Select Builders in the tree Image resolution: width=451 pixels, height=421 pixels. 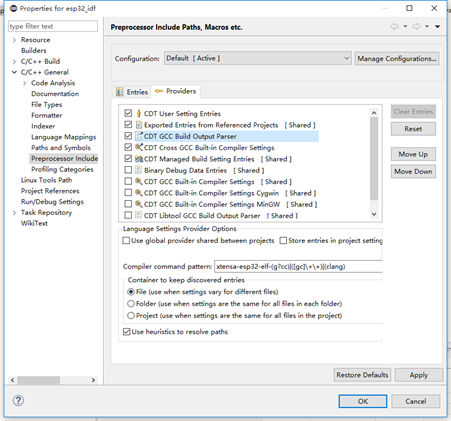coord(34,51)
